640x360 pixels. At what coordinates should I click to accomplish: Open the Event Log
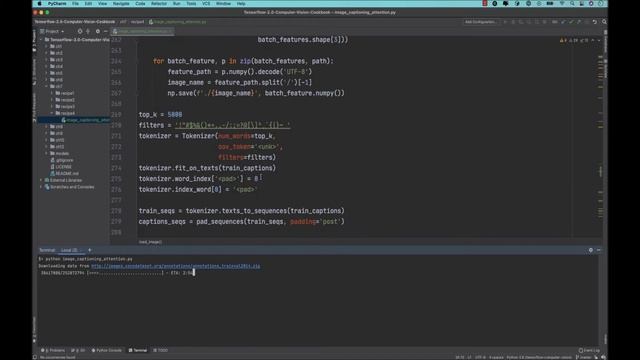589,350
